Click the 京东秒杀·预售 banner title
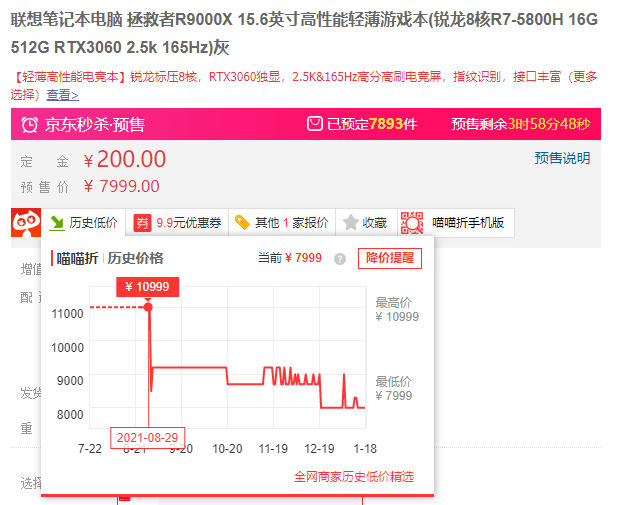The width and height of the screenshot is (622, 505). (94, 125)
